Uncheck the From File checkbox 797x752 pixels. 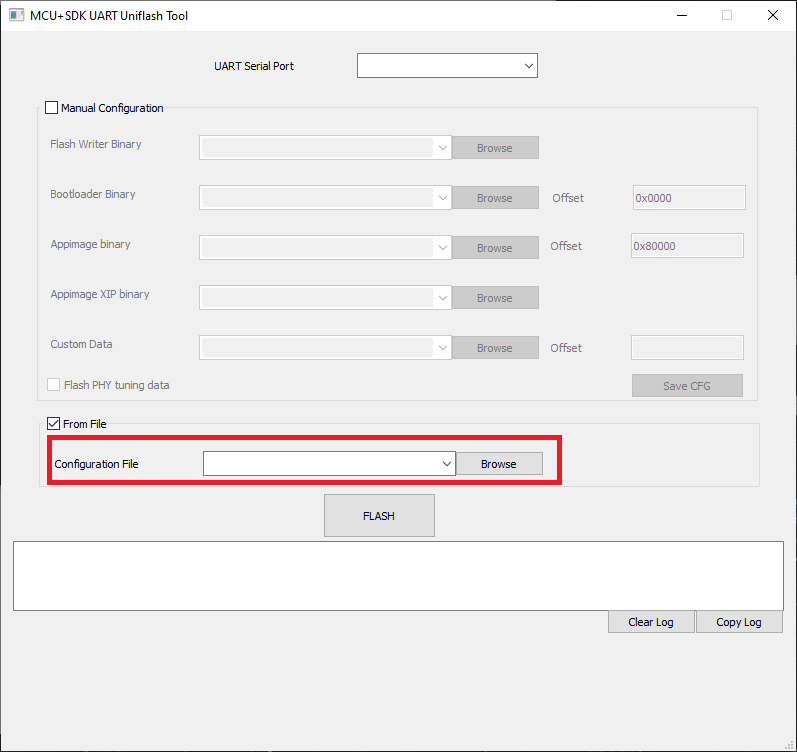54,424
